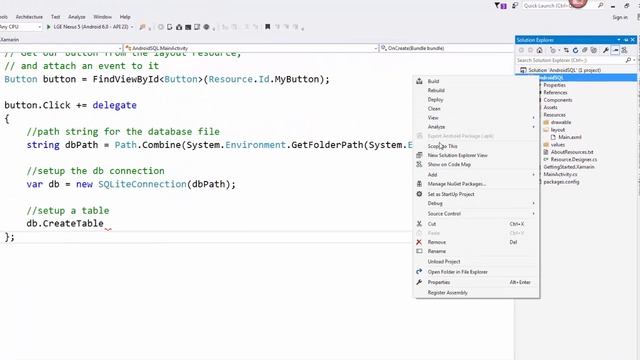The height and width of the screenshot is (360, 640).
Task: Click the scissors Cut icon
Action: [419, 224]
